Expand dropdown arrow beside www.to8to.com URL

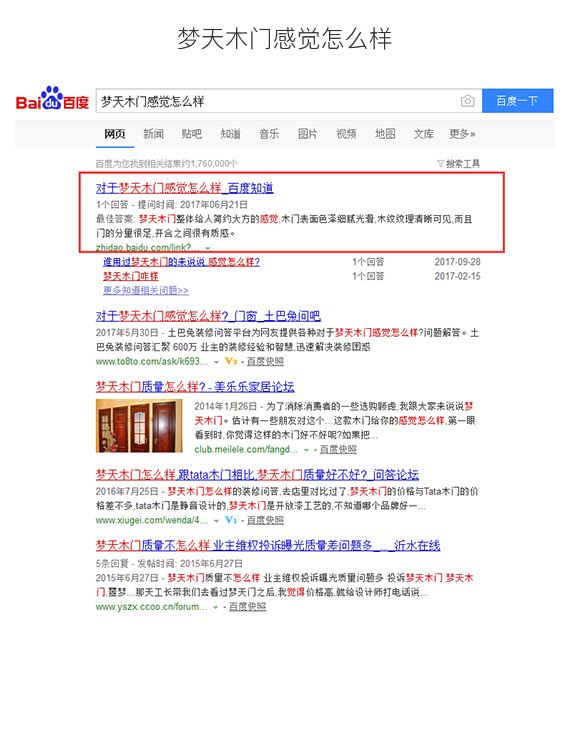pyautogui.click(x=216, y=362)
